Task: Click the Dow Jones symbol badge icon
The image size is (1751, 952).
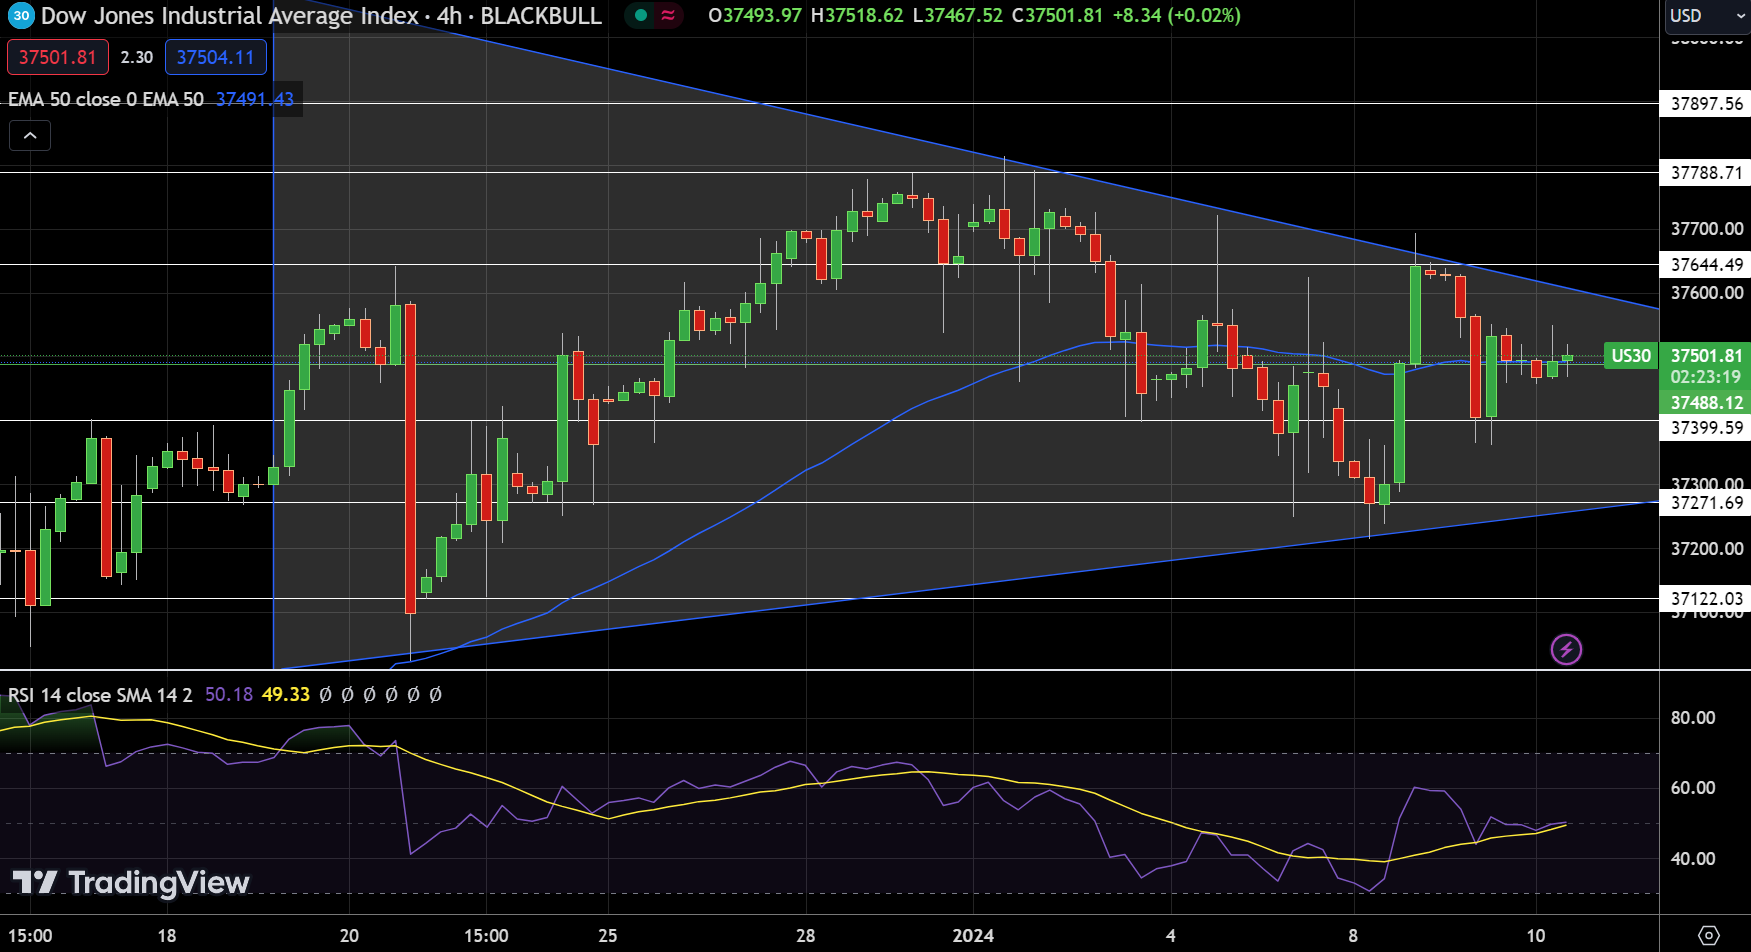Action: (x=21, y=16)
